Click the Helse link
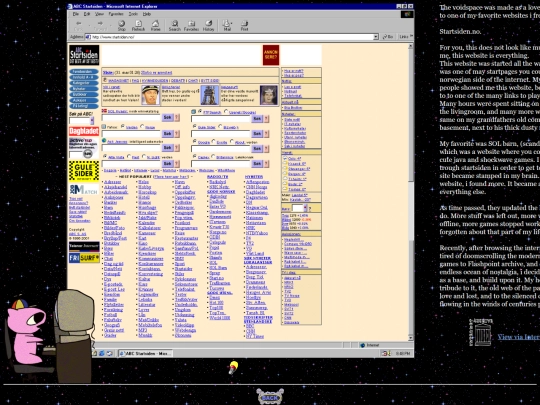540x405 pixels. [144, 182]
